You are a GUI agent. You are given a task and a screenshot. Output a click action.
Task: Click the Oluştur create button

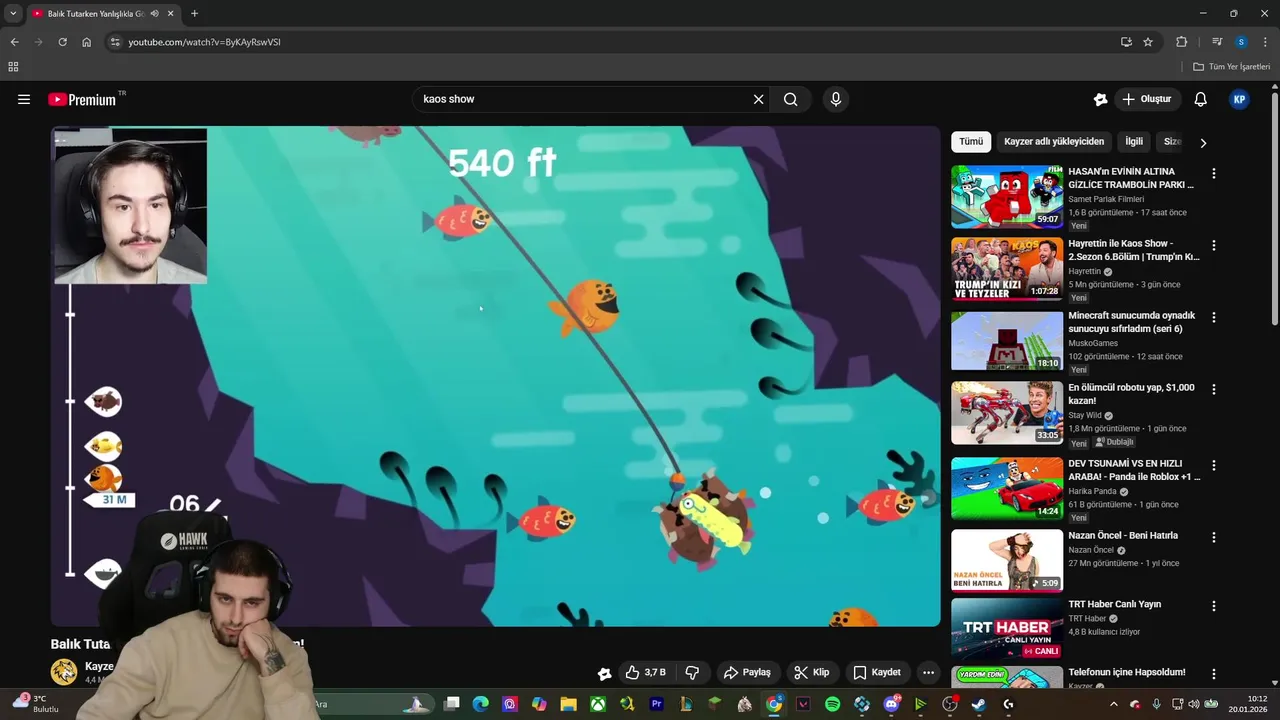pos(1147,99)
